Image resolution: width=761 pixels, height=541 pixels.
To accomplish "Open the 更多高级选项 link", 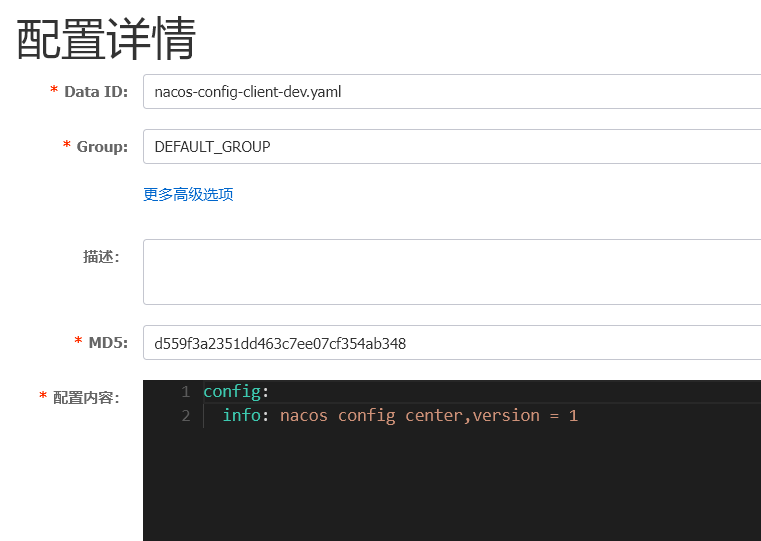I will [188, 195].
